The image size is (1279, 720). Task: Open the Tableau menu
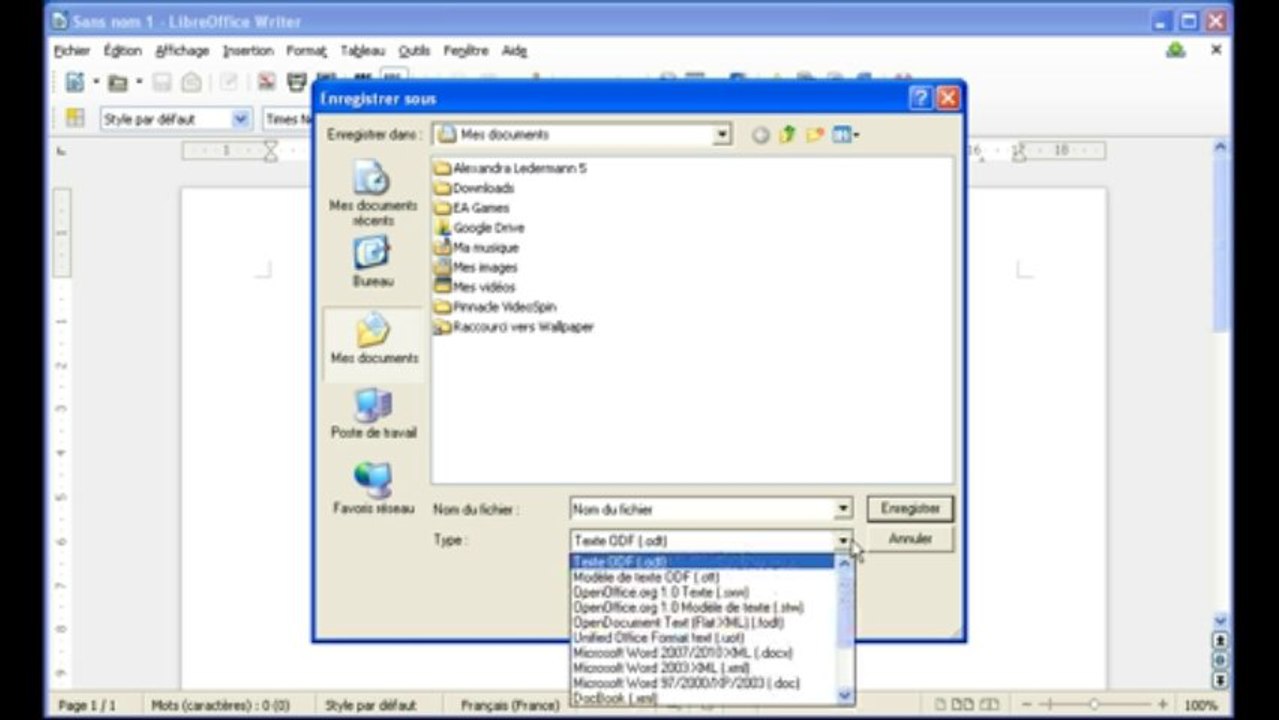coord(362,50)
